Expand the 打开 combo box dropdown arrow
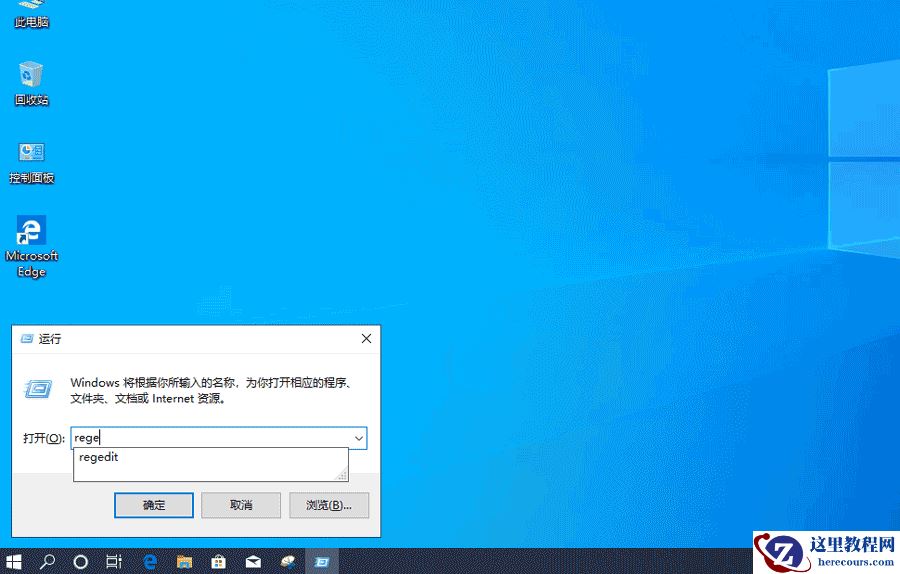900x574 pixels. point(359,438)
